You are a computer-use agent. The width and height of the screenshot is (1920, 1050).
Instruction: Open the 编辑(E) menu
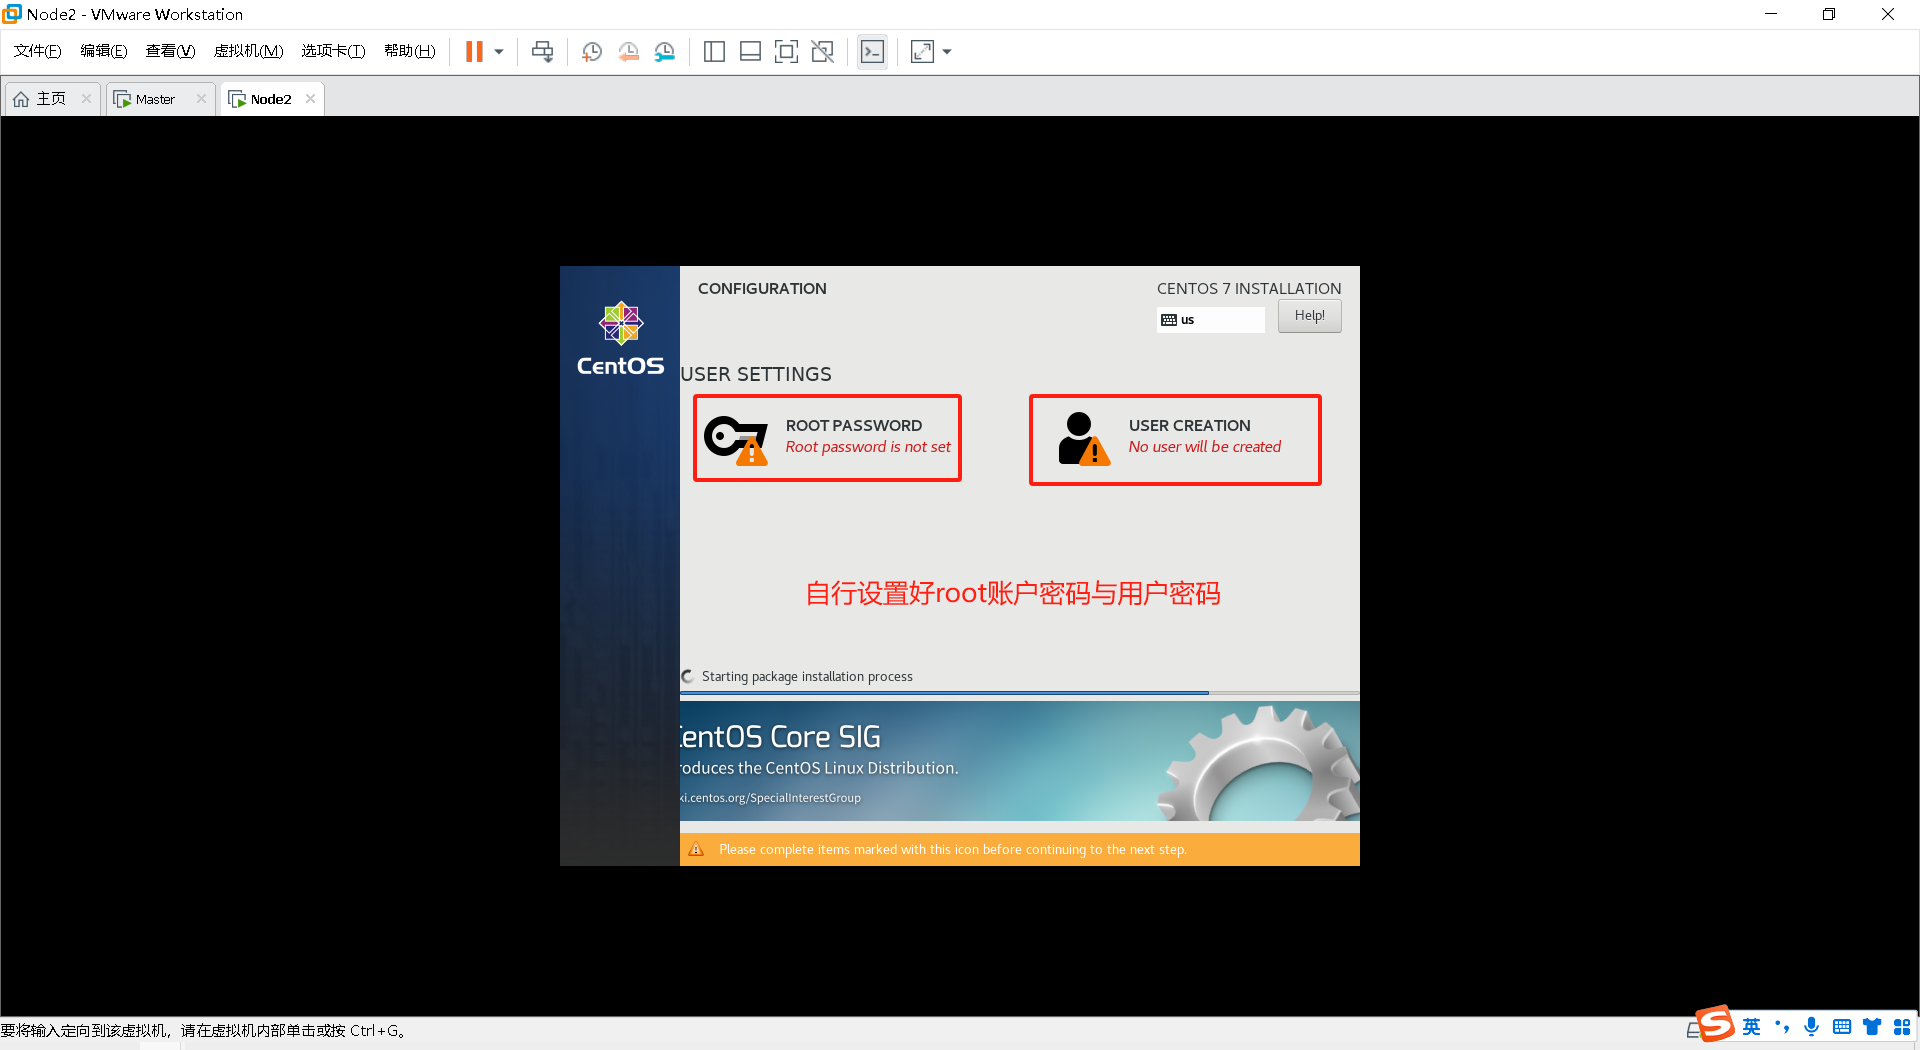(x=103, y=51)
